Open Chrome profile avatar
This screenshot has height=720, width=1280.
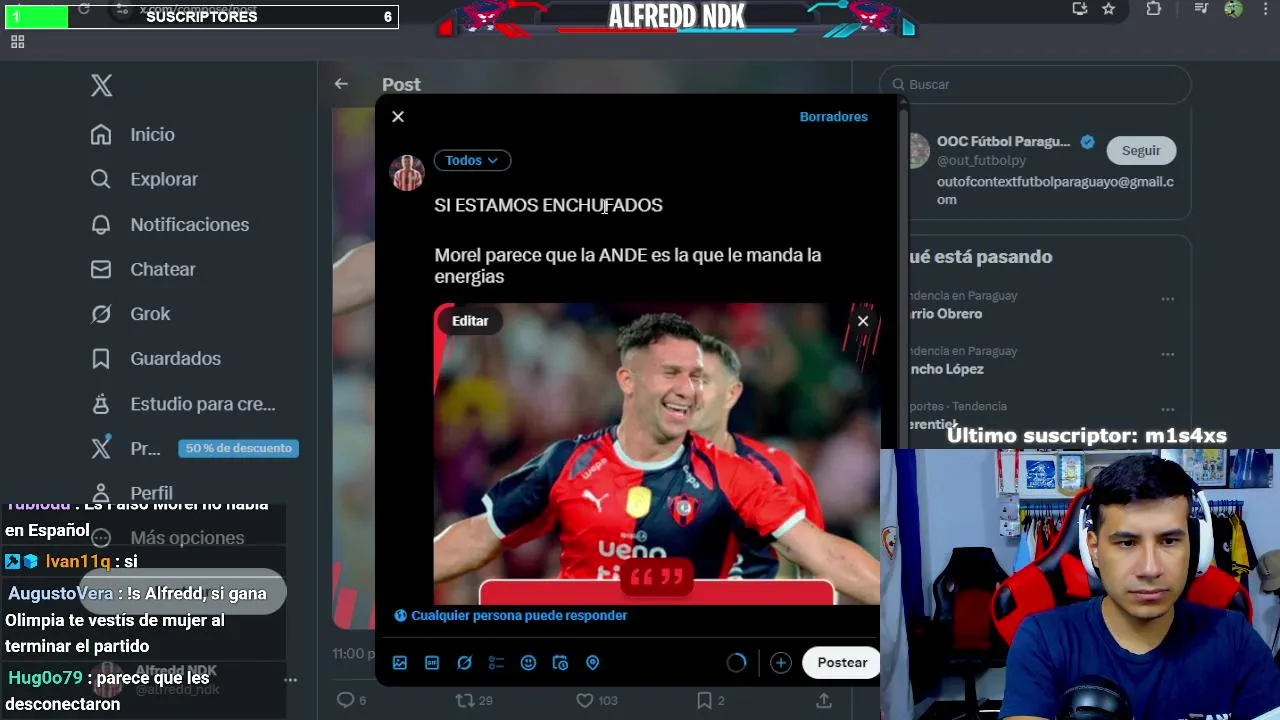[x=1233, y=9]
